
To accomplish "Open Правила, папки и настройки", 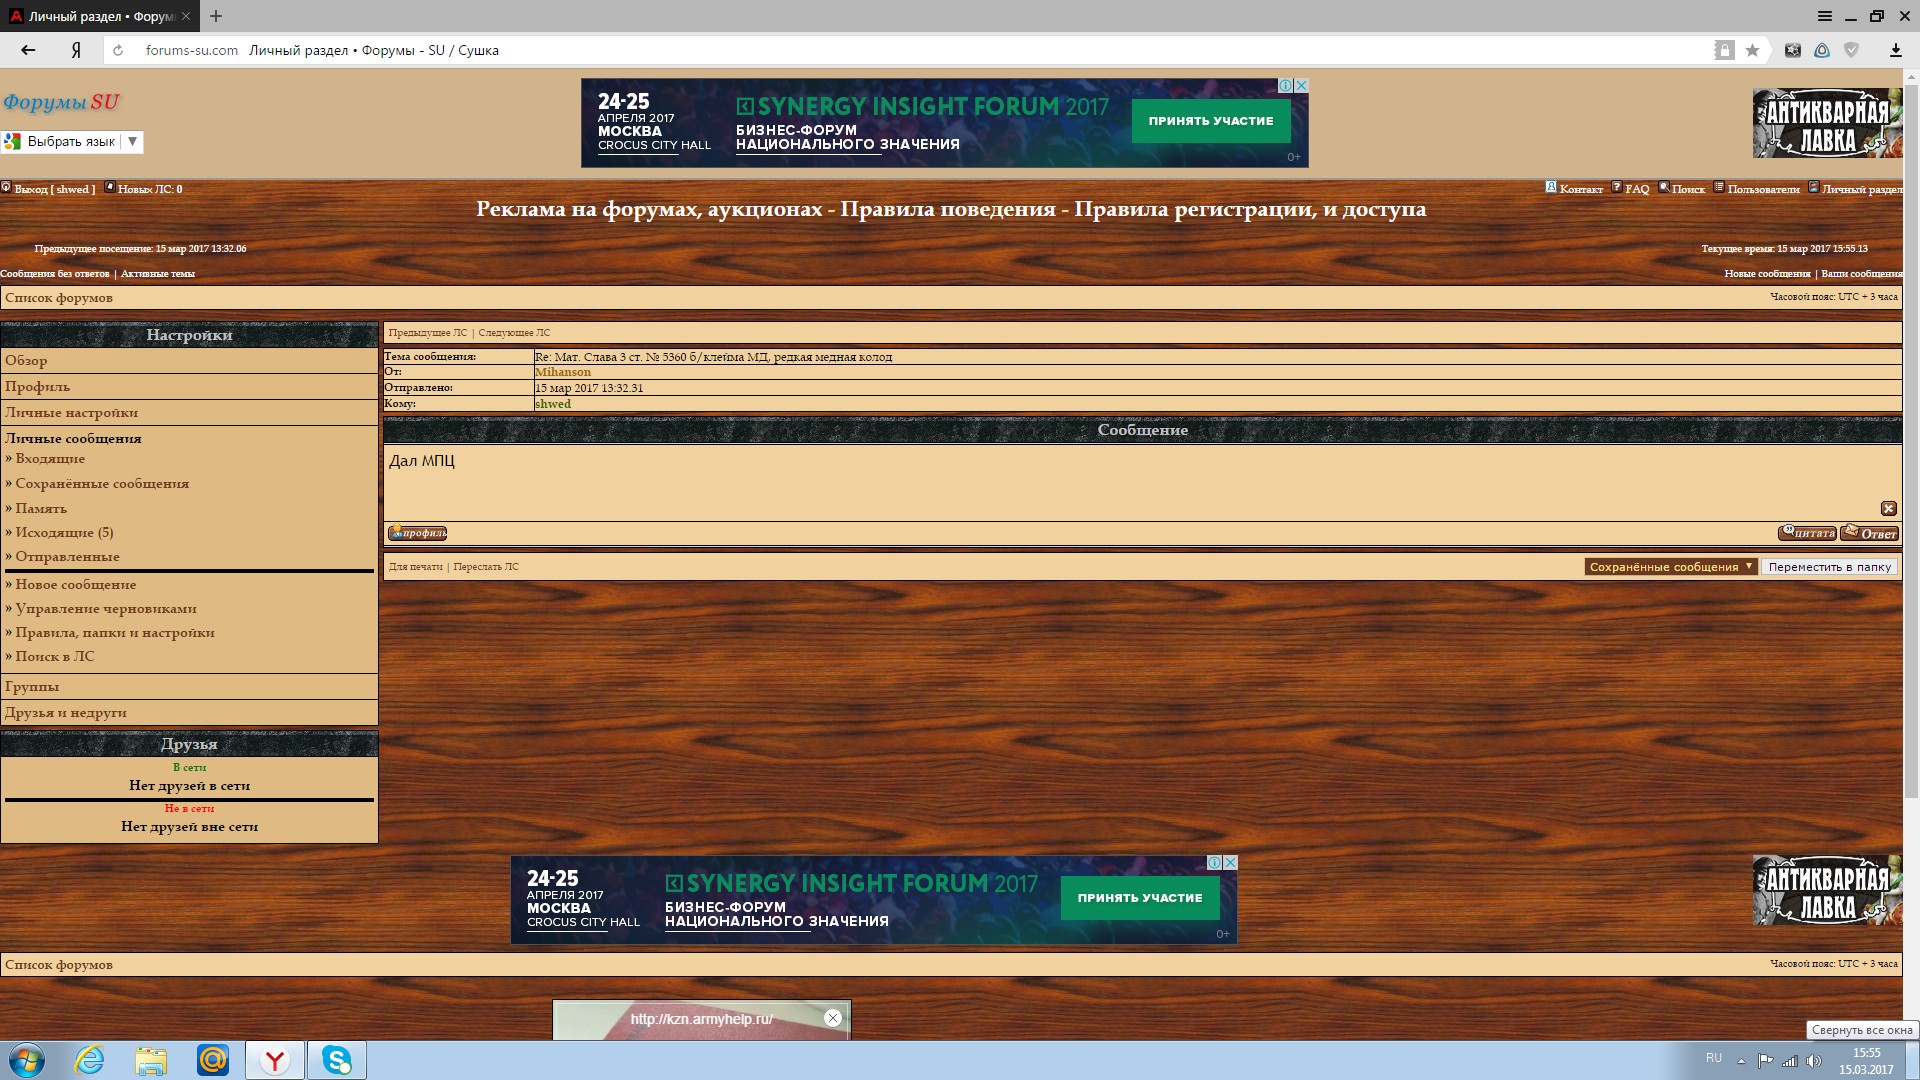I will click(x=115, y=632).
